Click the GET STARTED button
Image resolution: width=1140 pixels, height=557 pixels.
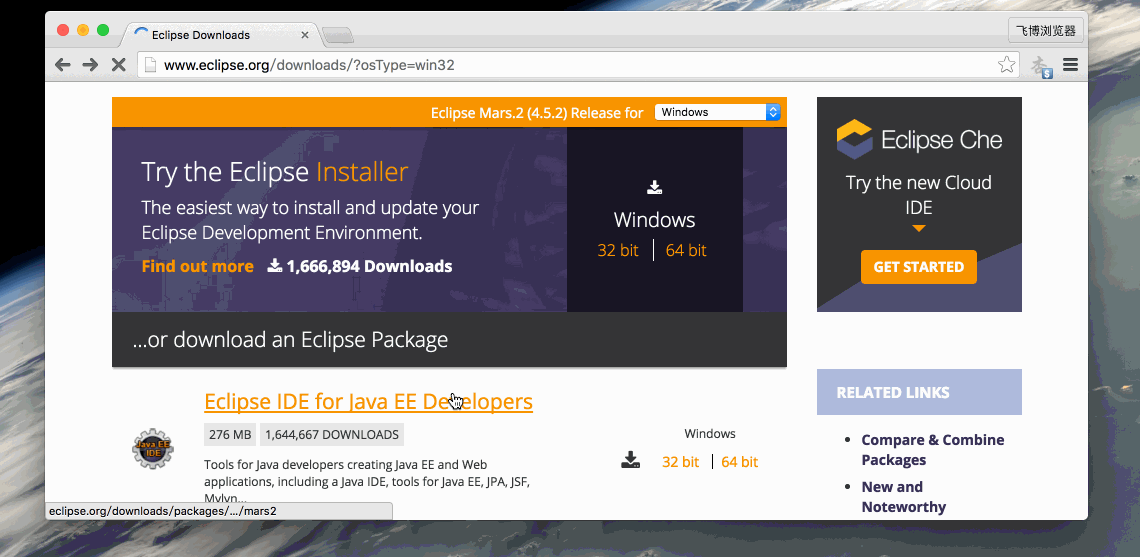[x=919, y=267]
